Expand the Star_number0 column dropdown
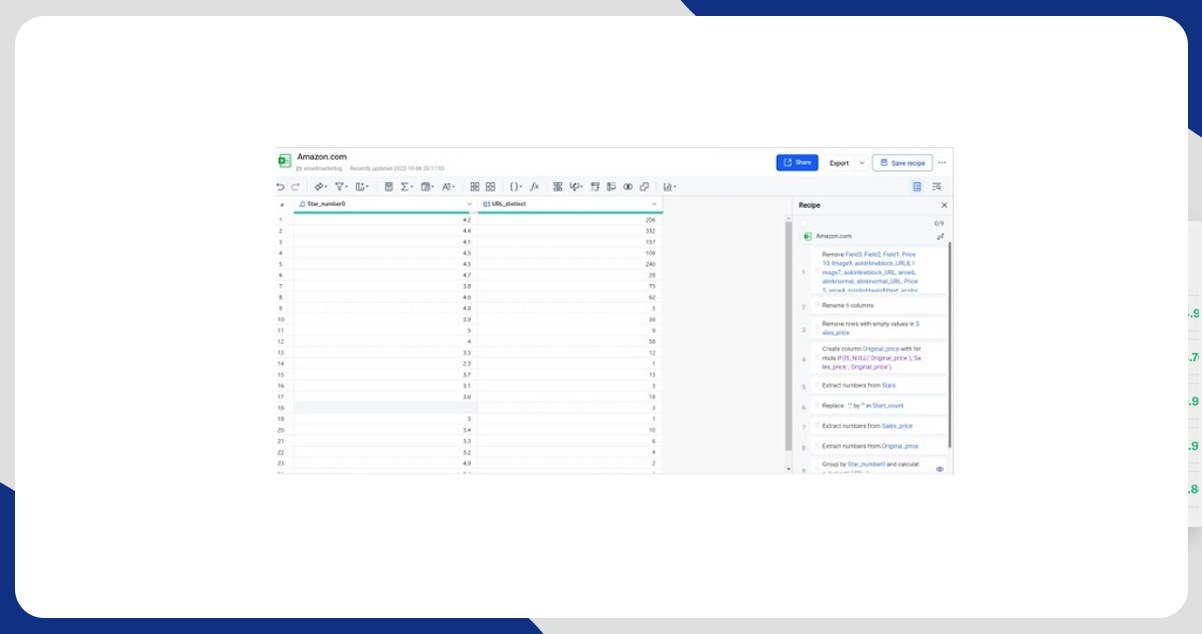The width and height of the screenshot is (1202, 634). pyautogui.click(x=469, y=204)
